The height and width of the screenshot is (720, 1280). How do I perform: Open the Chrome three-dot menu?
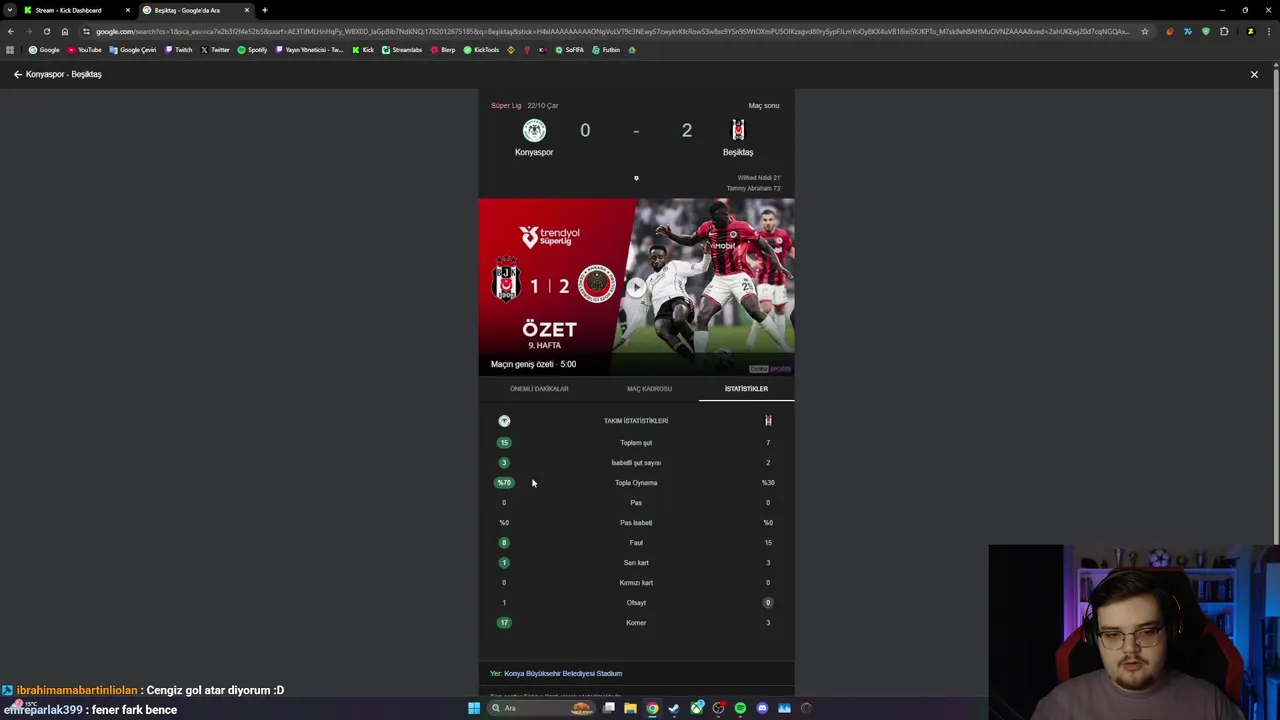1269,31
